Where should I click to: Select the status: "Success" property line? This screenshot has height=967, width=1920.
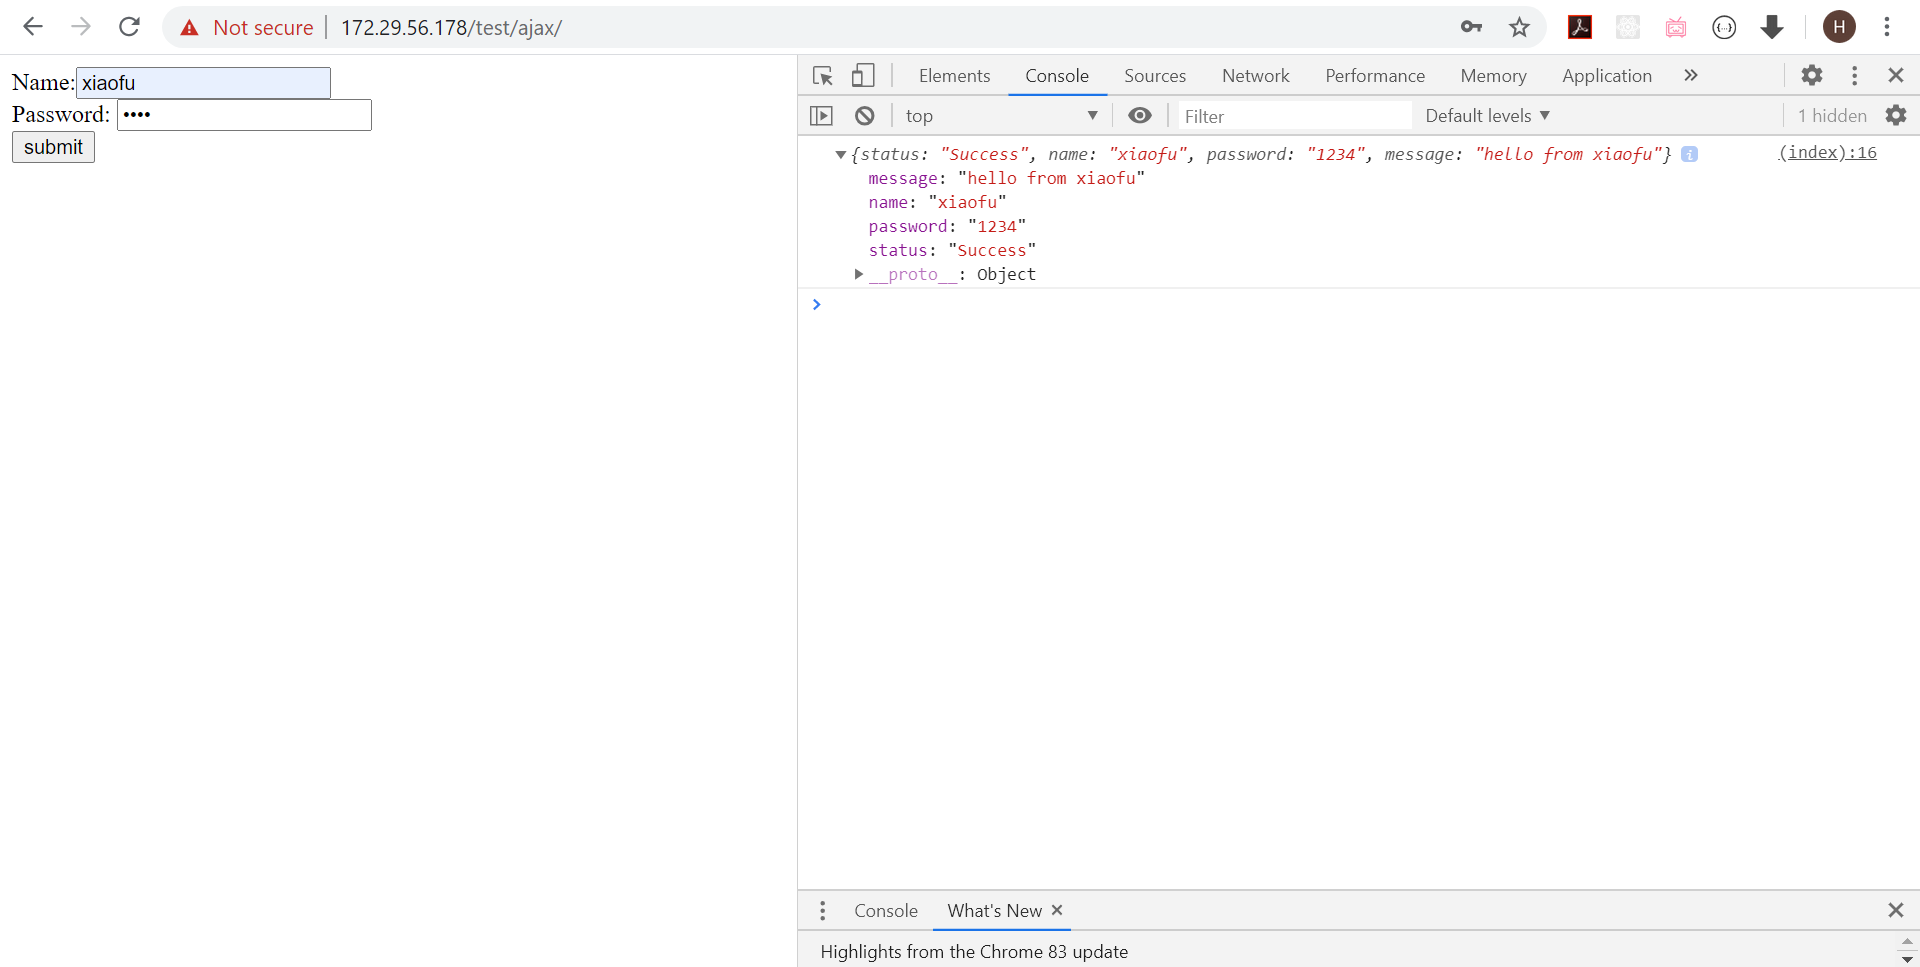click(x=952, y=250)
